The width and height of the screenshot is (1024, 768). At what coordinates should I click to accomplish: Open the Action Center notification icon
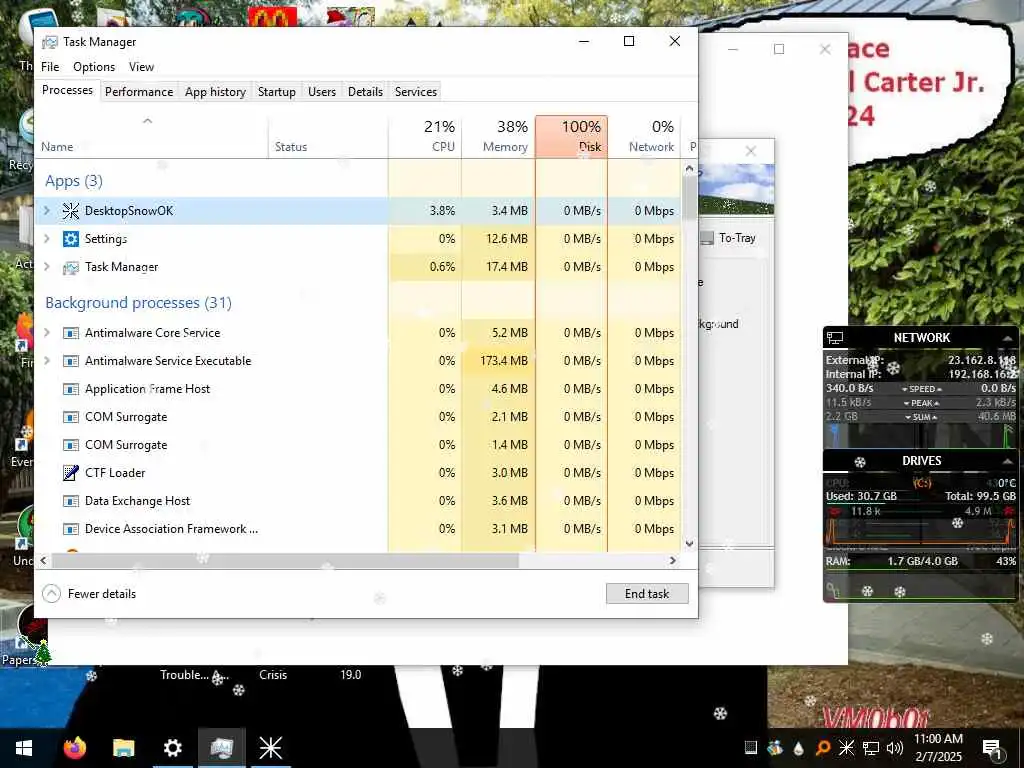(x=992, y=748)
